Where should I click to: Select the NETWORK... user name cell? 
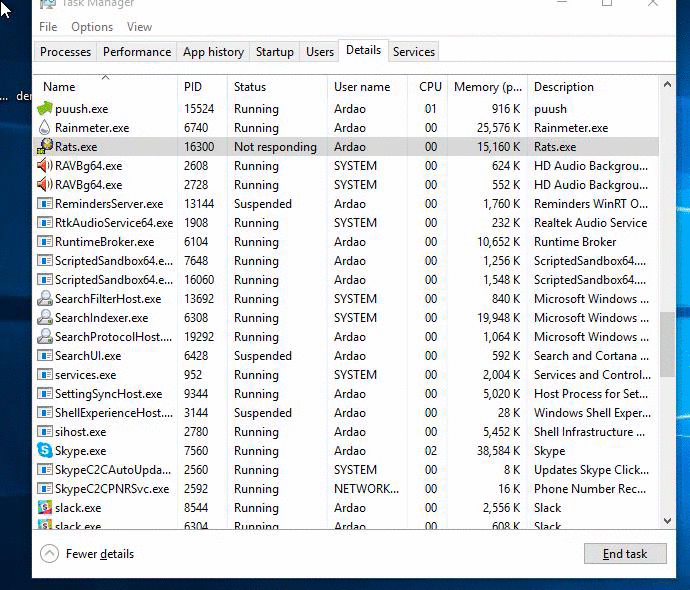tap(366, 488)
